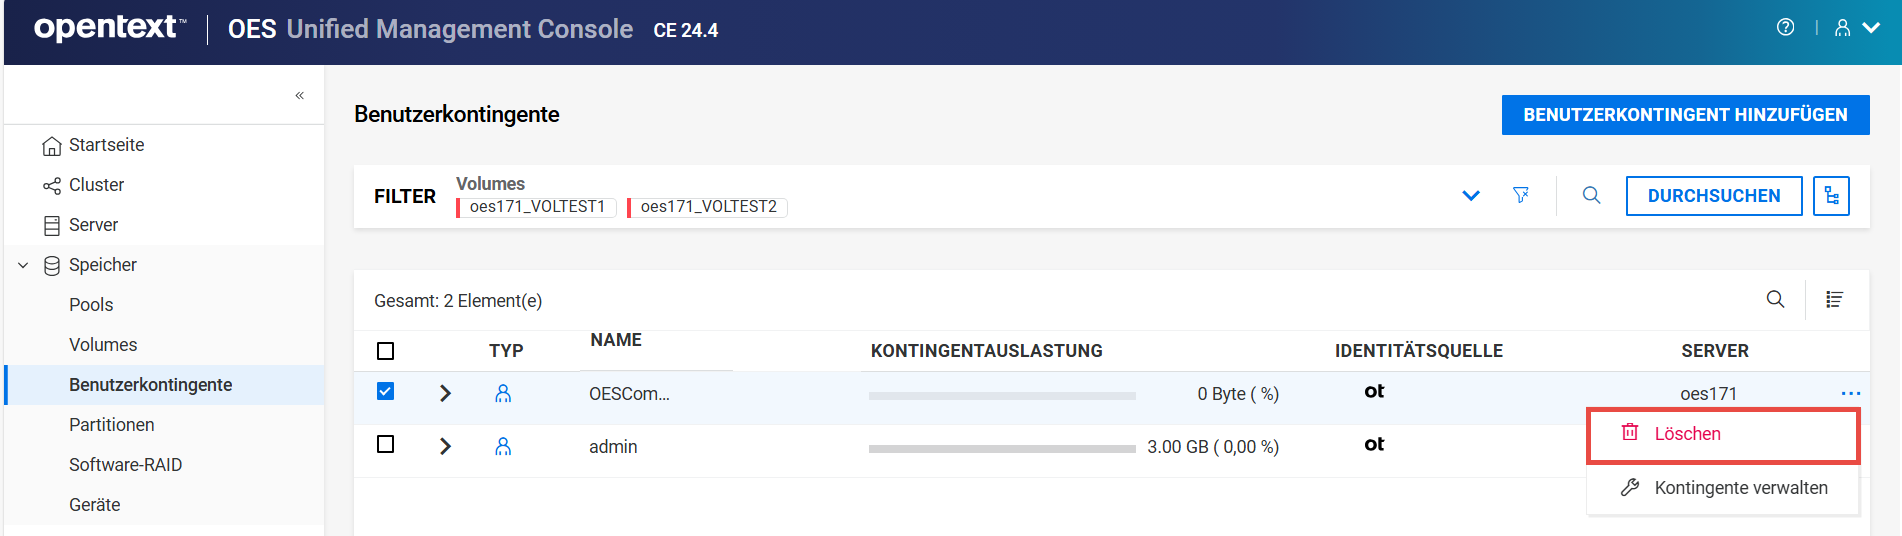This screenshot has height=536, width=1902.
Task: Open the tree view browse icon
Action: (1831, 196)
